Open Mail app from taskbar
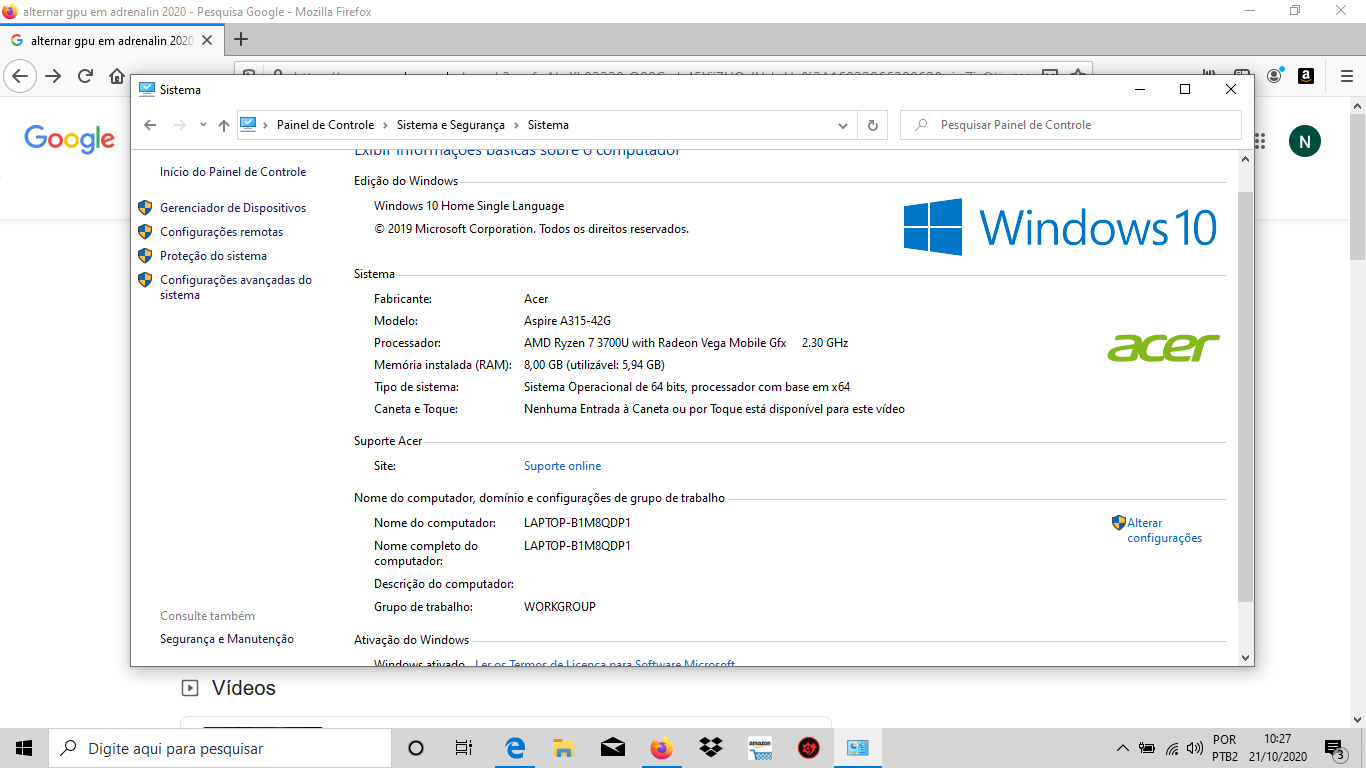 (x=612, y=748)
